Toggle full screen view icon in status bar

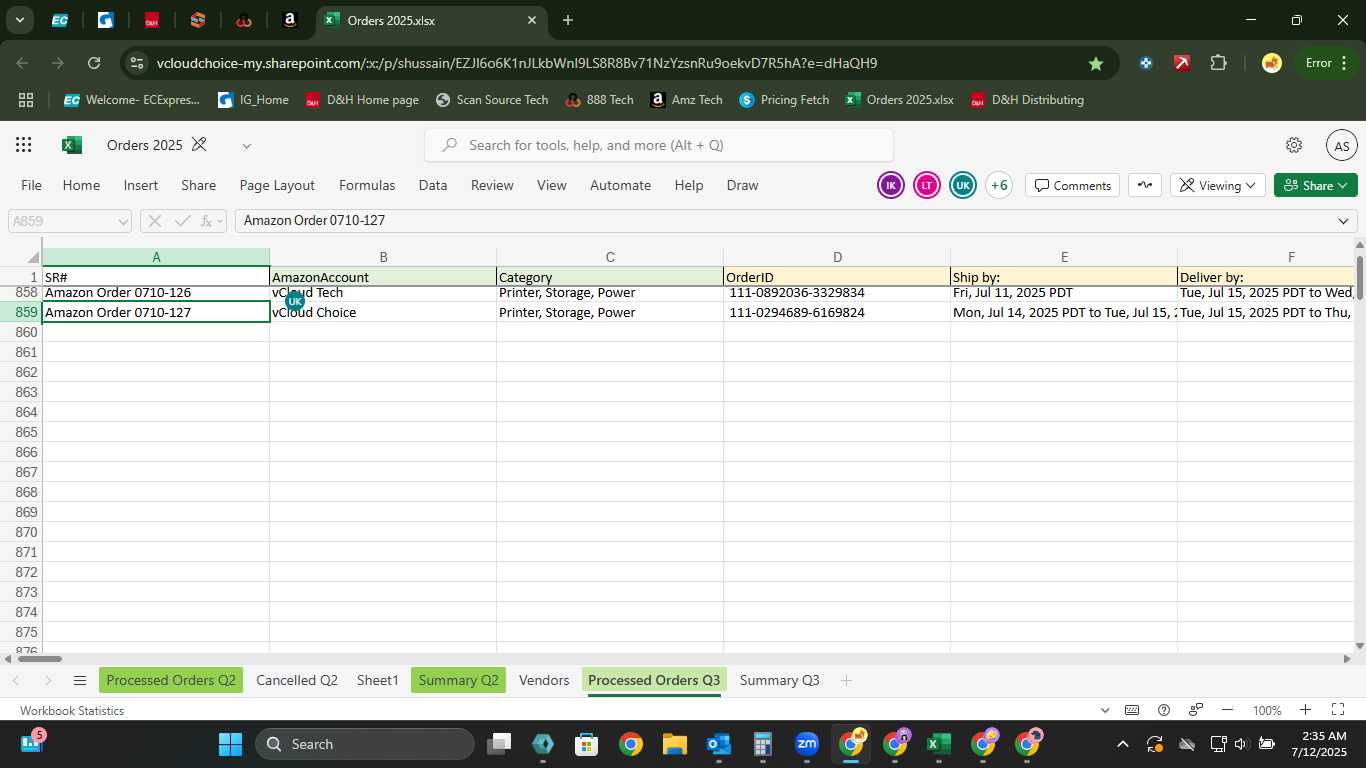1338,710
